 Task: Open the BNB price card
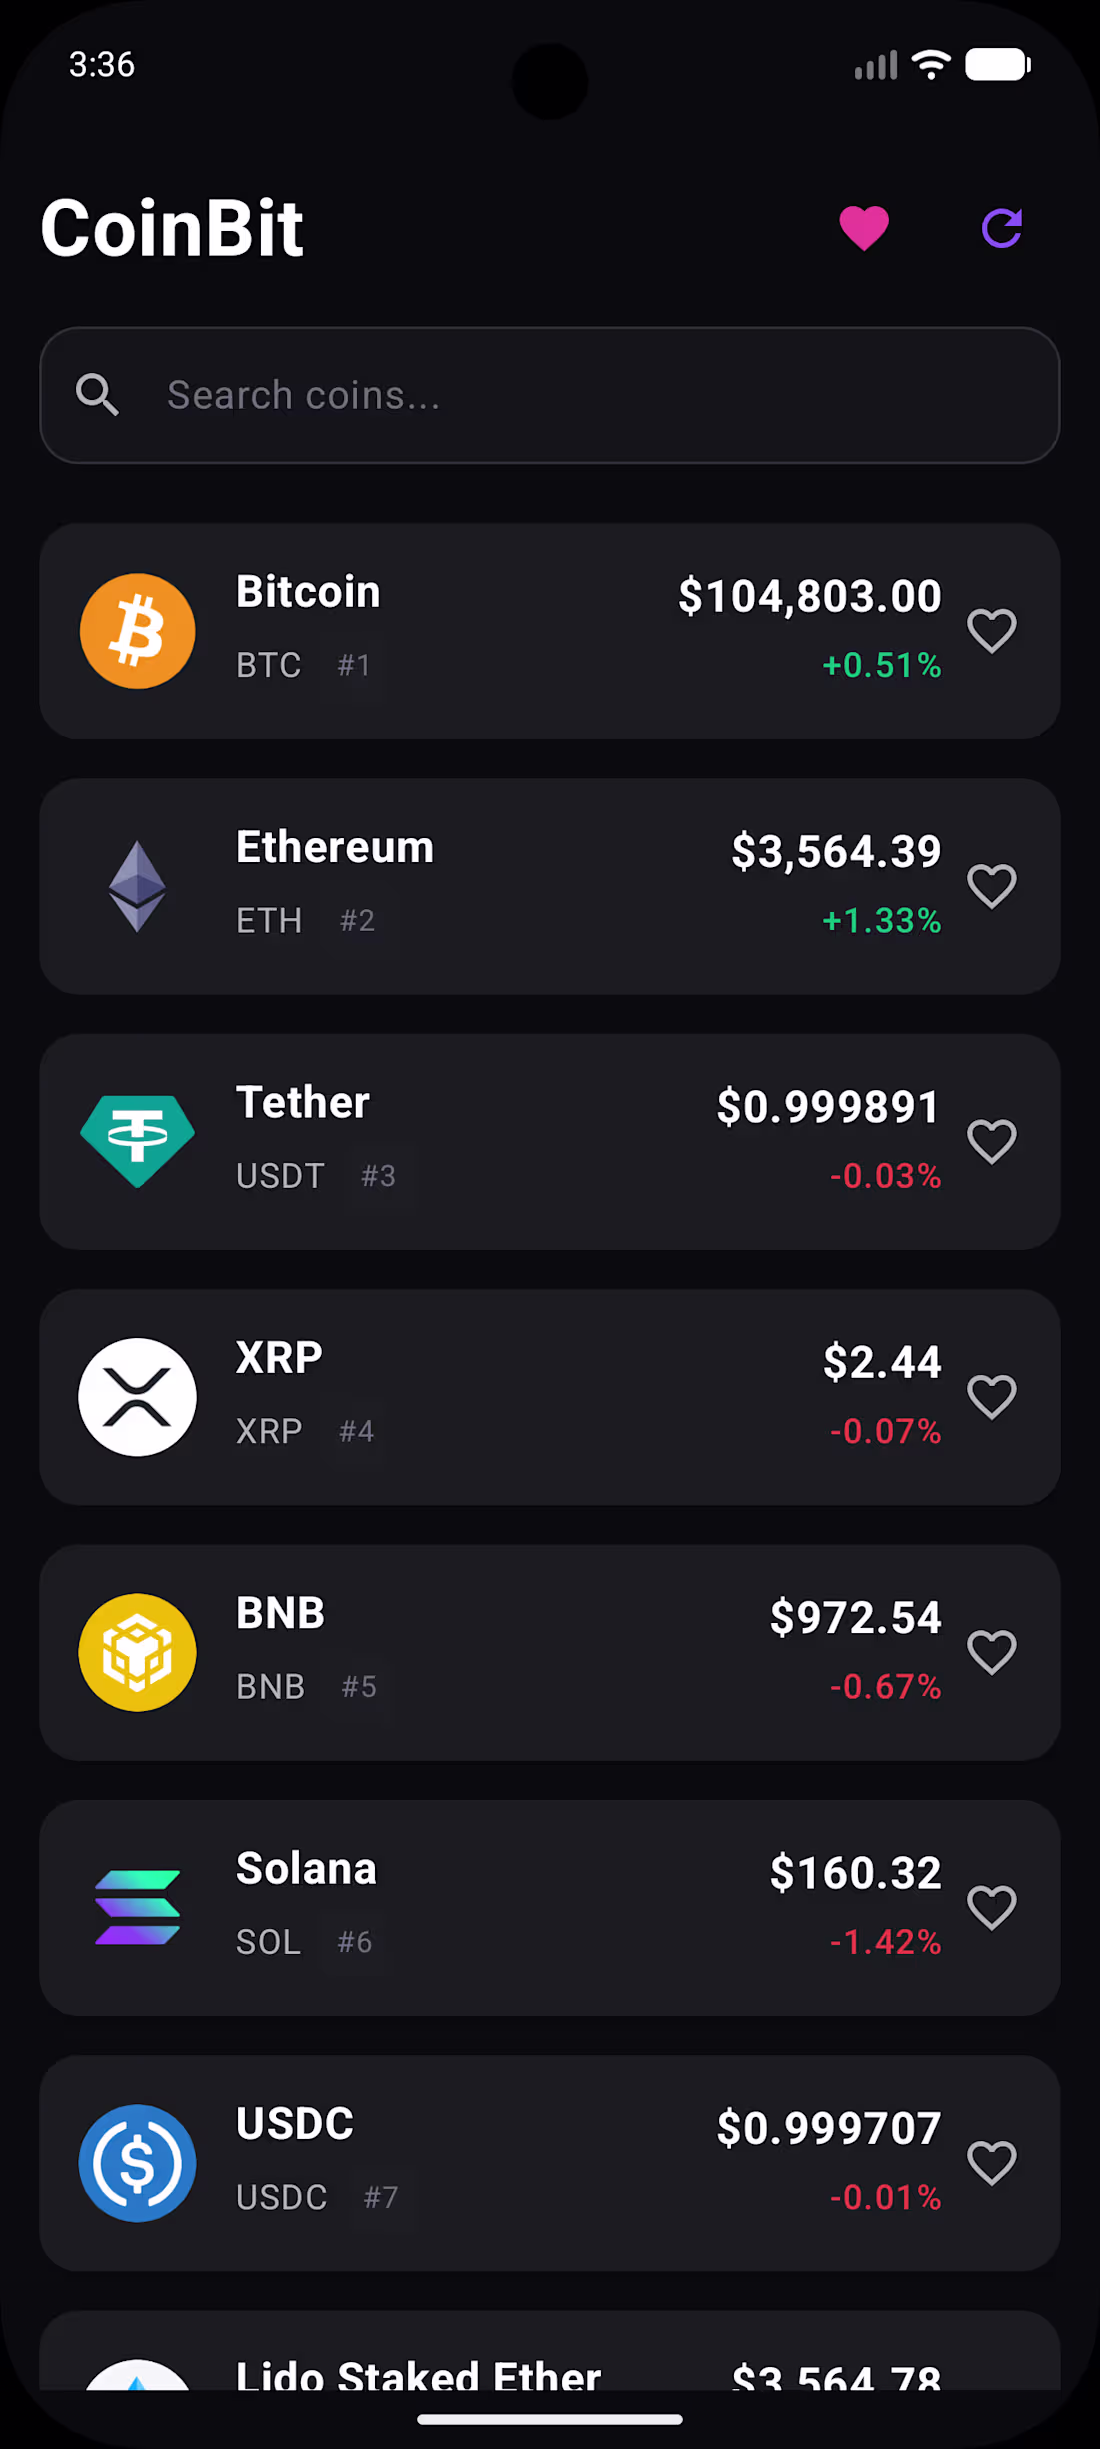tap(550, 1652)
